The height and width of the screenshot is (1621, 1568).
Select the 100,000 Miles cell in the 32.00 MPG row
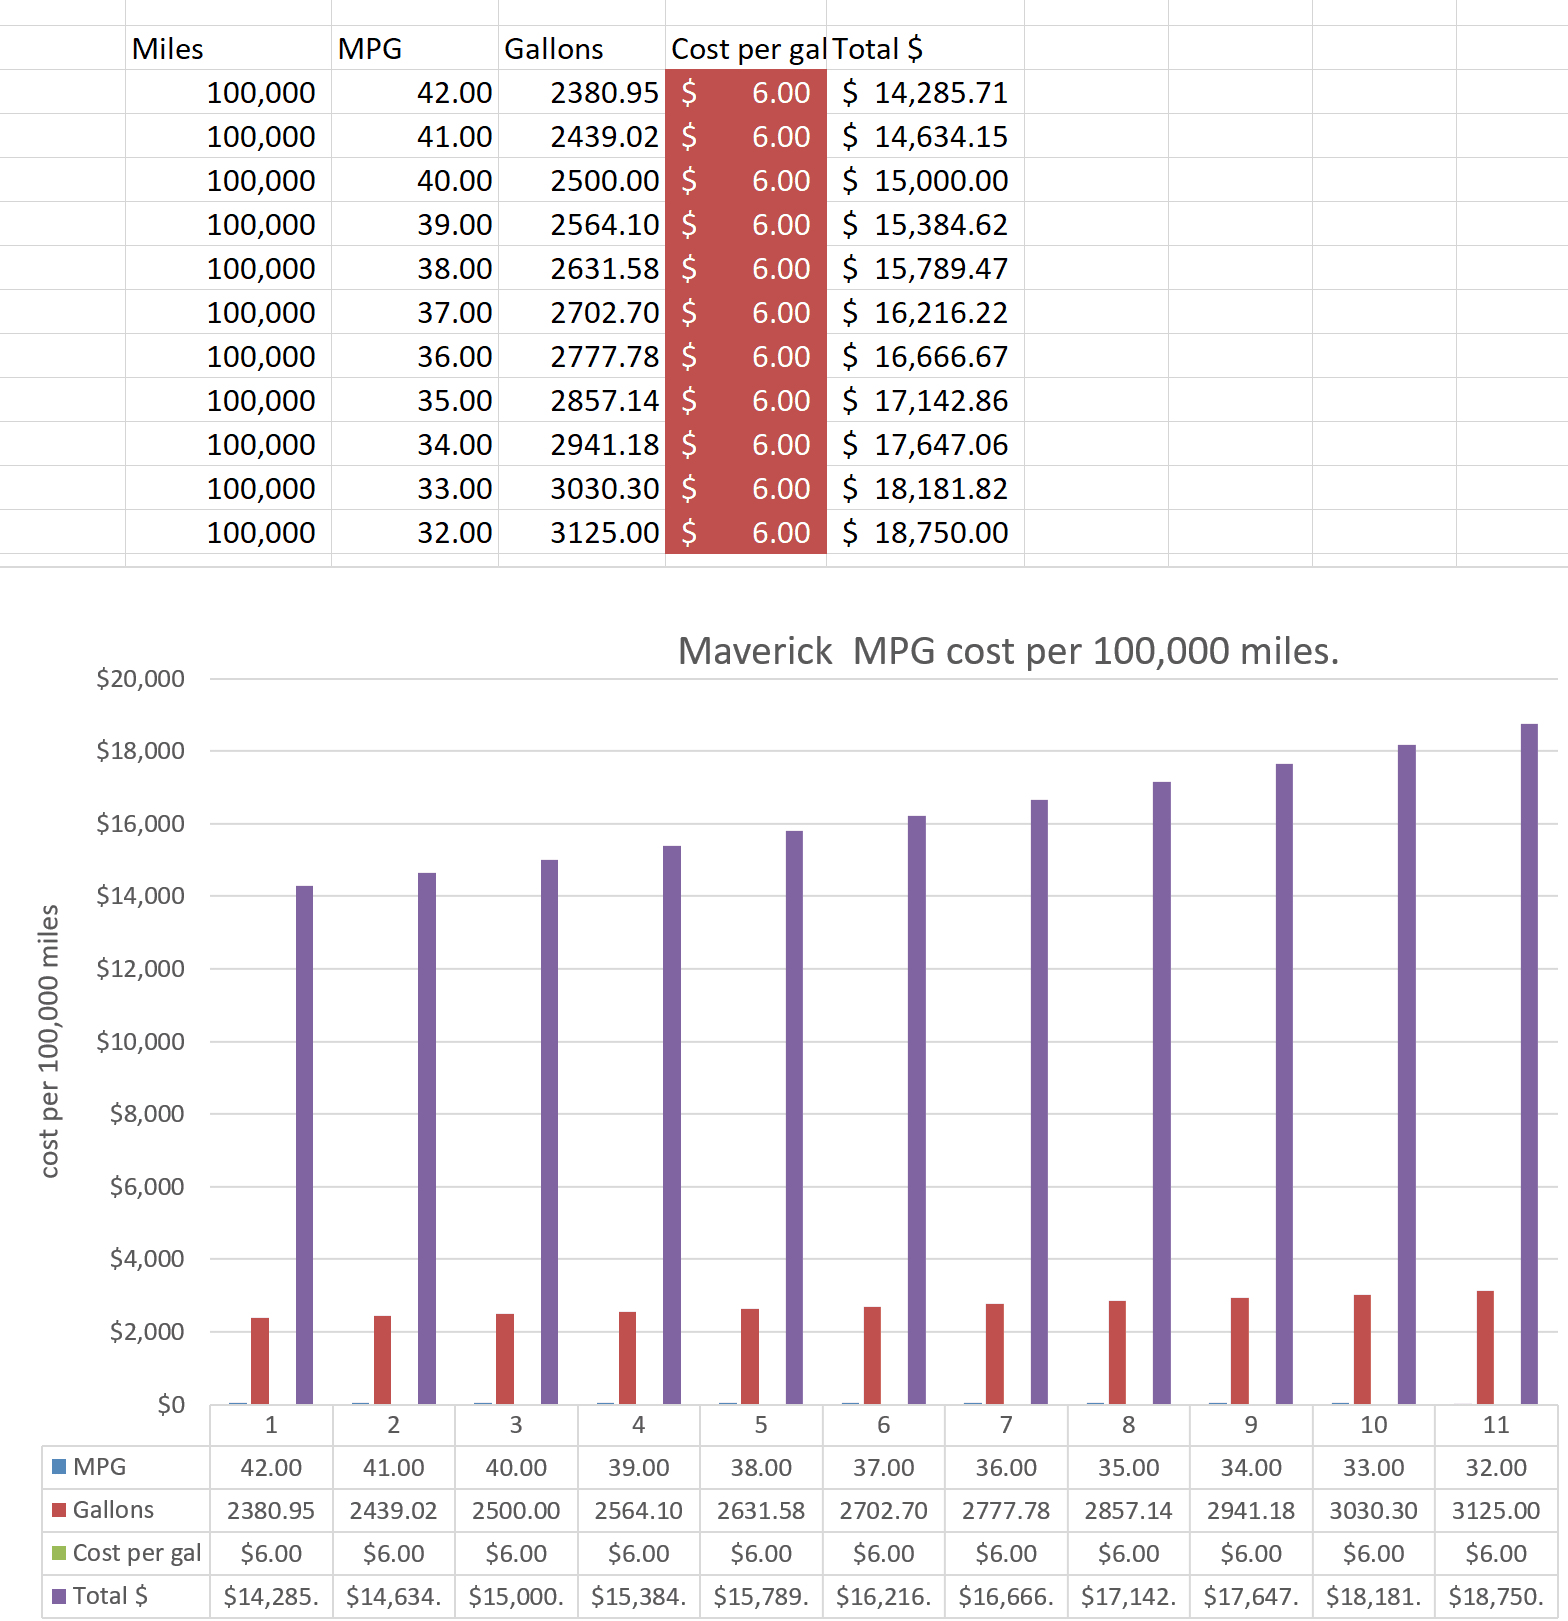[x=228, y=532]
